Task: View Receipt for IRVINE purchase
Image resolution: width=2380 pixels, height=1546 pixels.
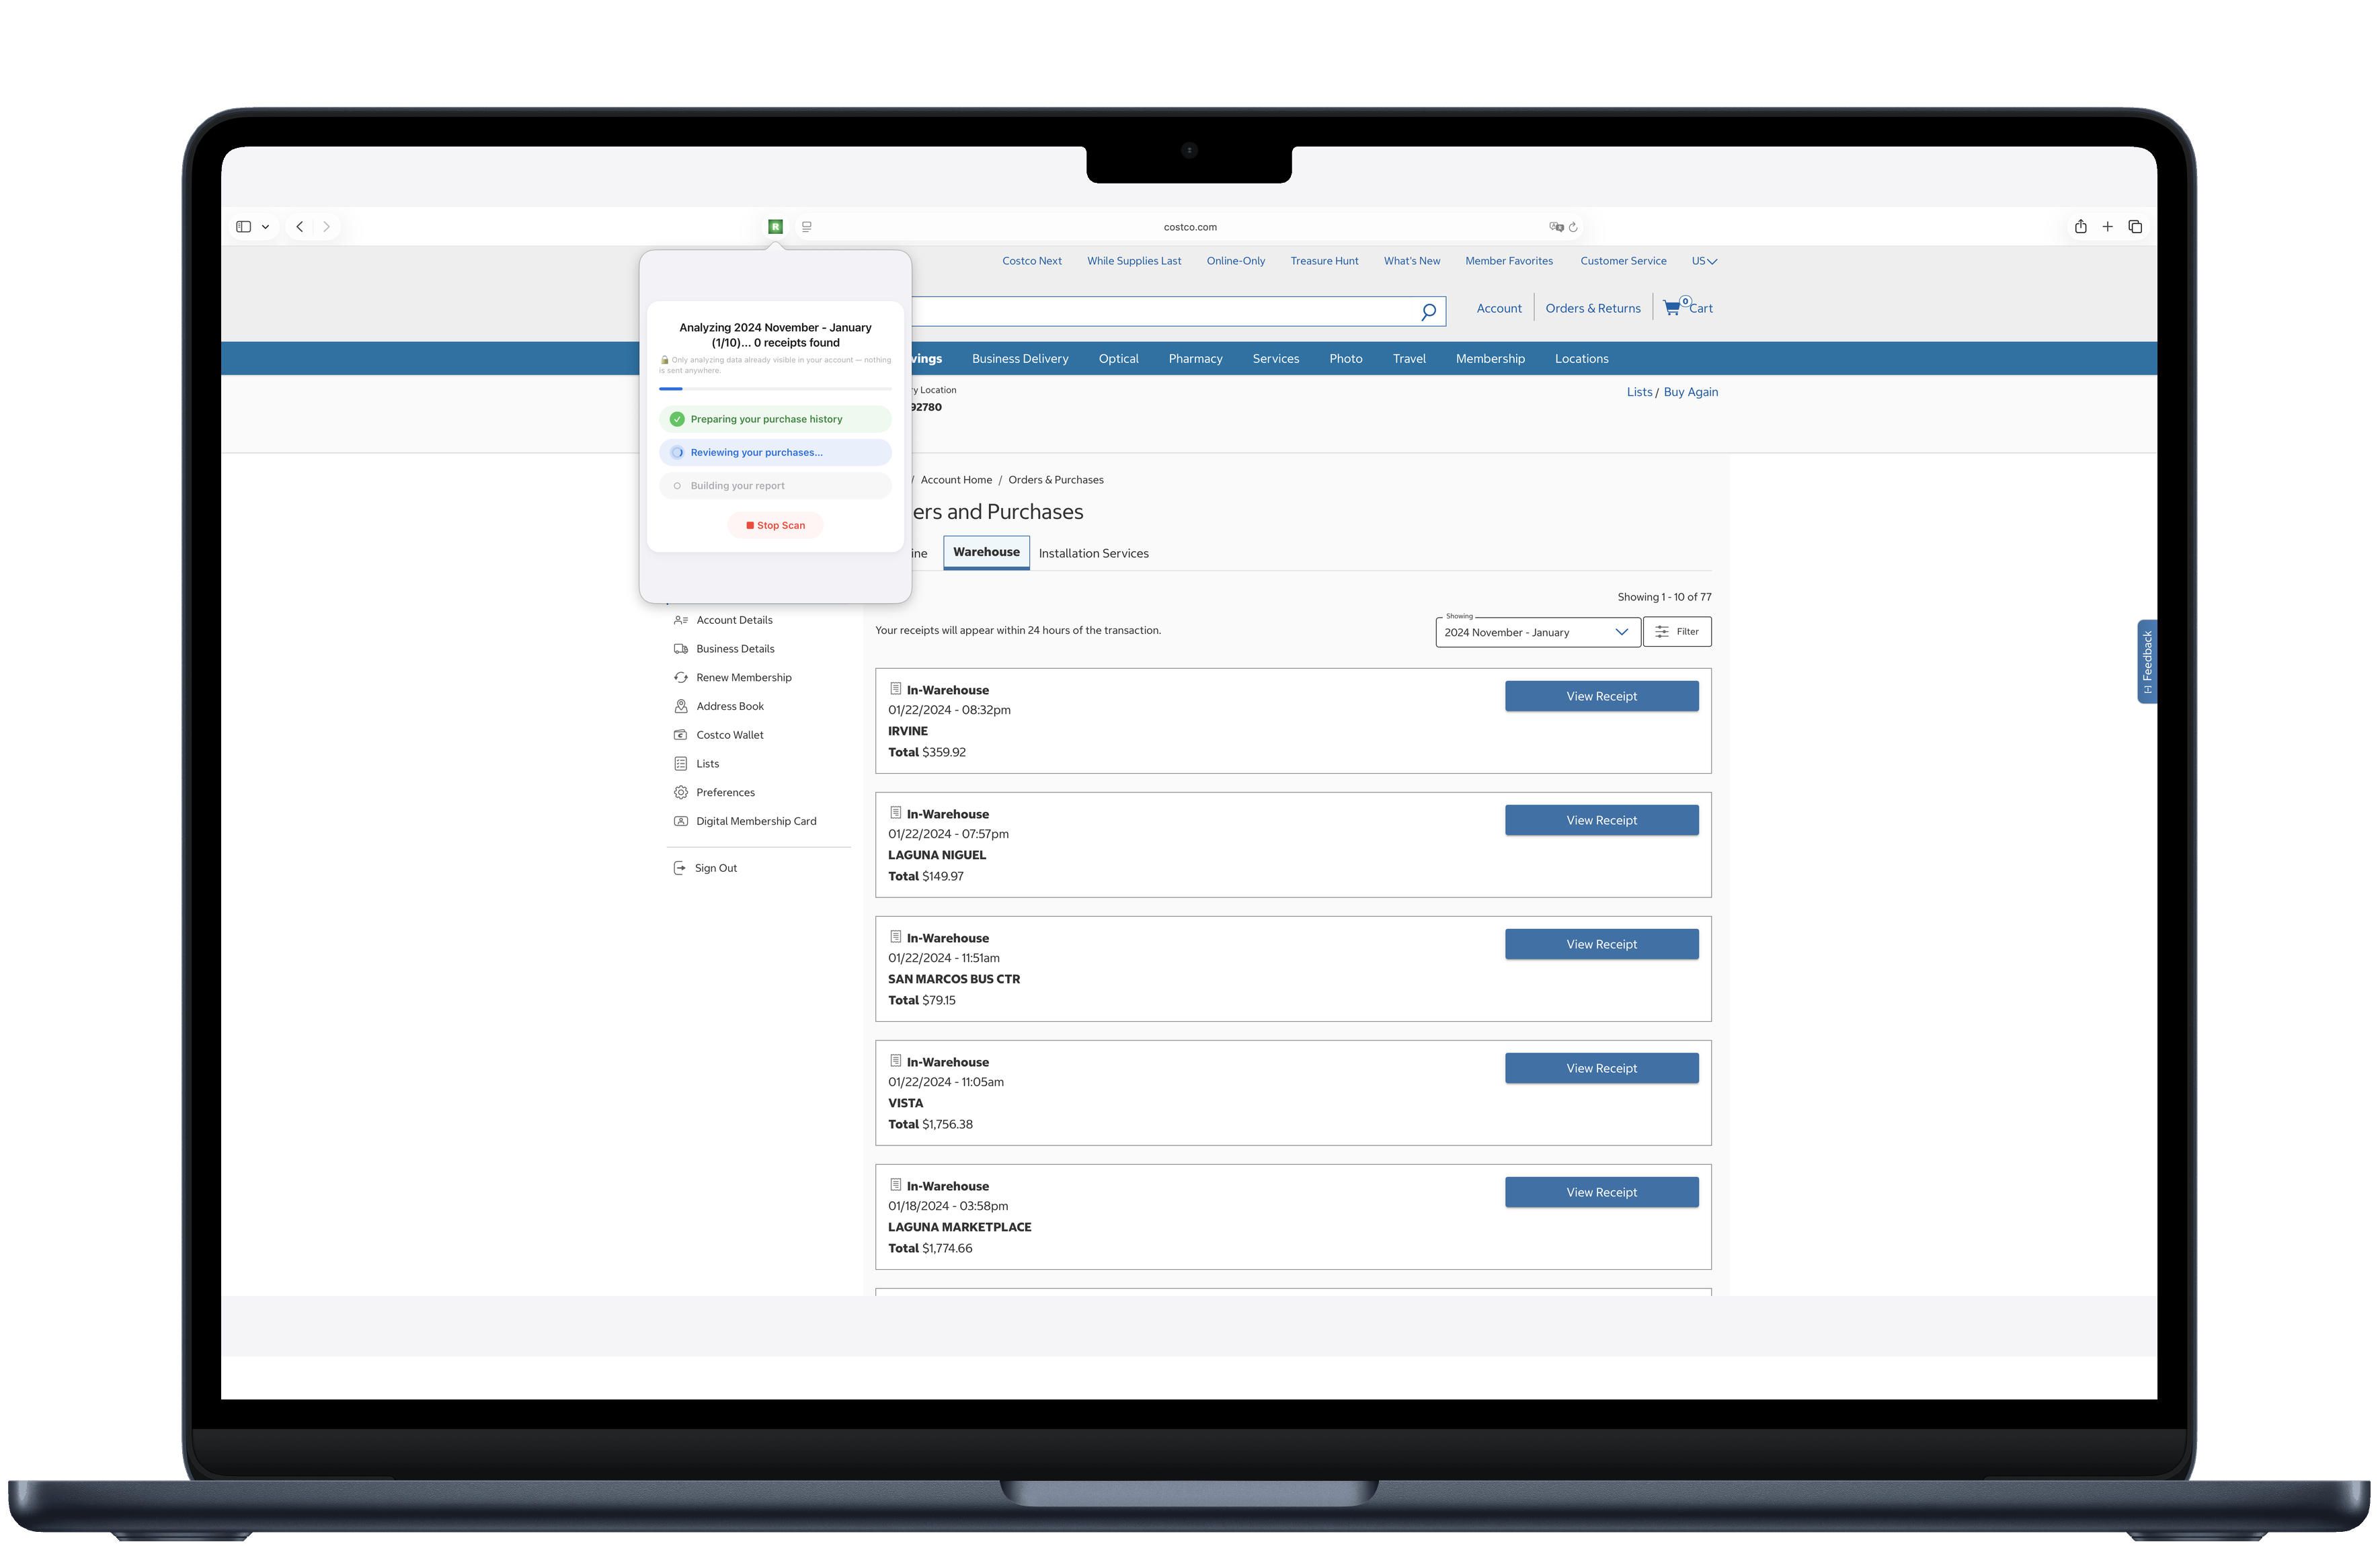Action: coord(1601,696)
